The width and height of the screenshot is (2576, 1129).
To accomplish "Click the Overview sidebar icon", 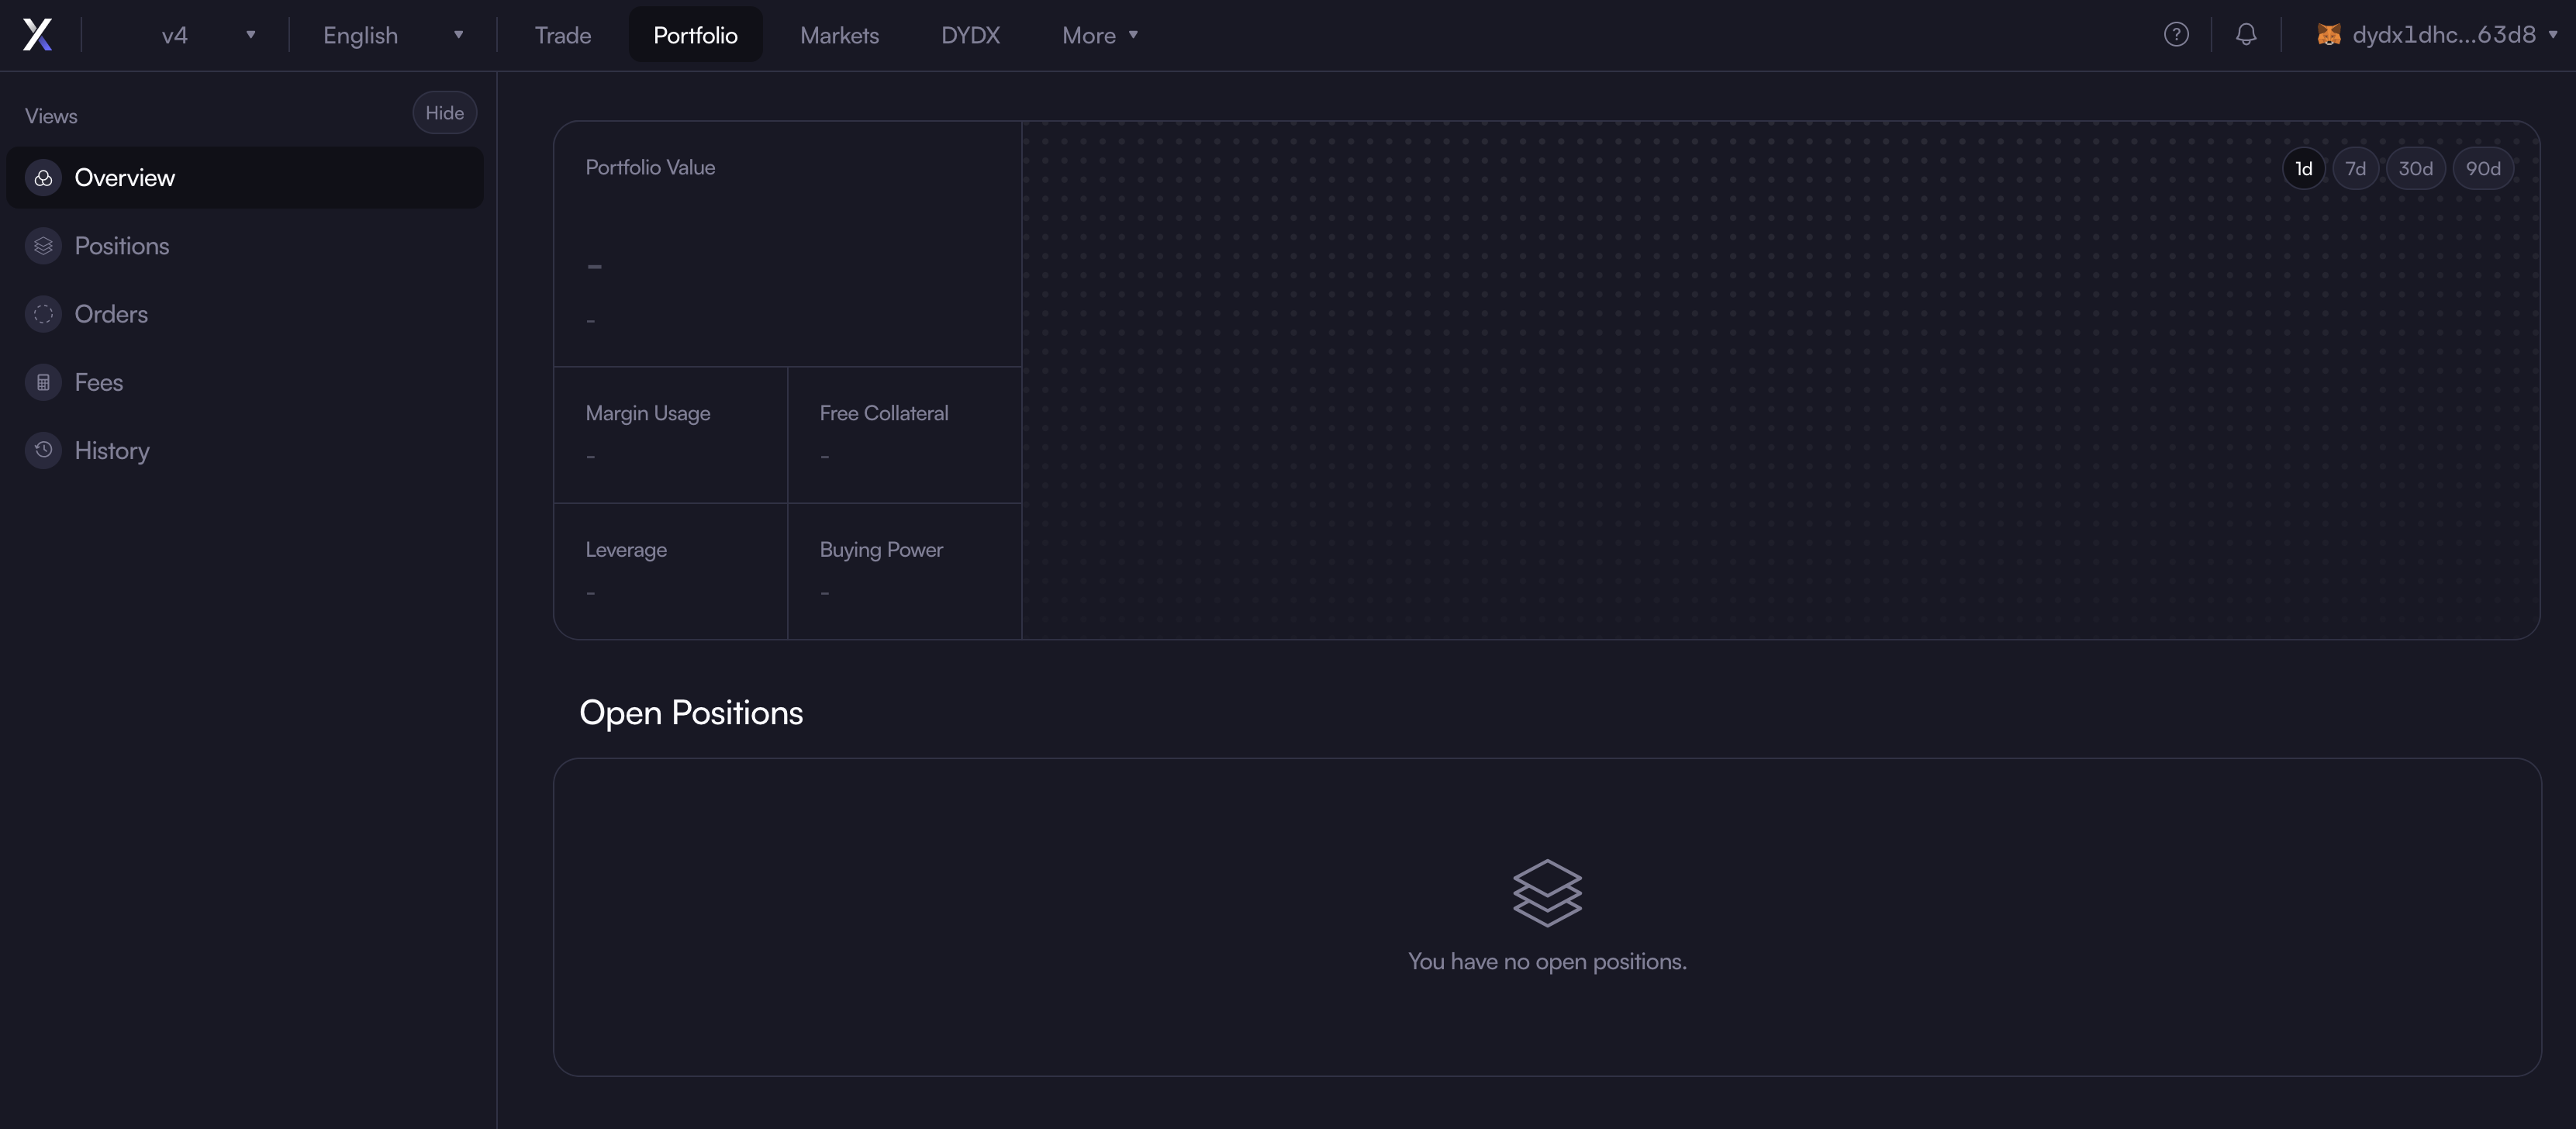I will (x=43, y=178).
